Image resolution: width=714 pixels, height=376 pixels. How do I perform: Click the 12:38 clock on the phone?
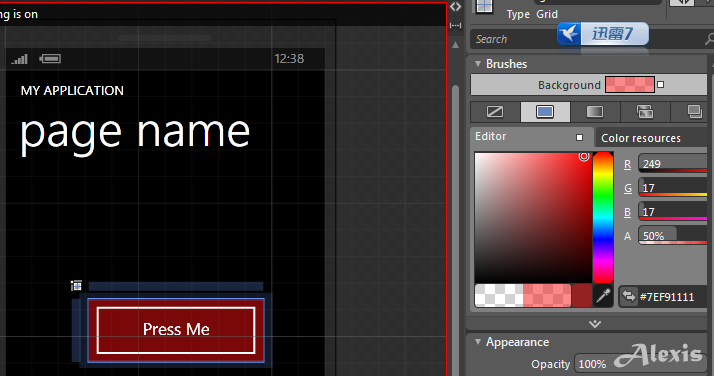289,59
